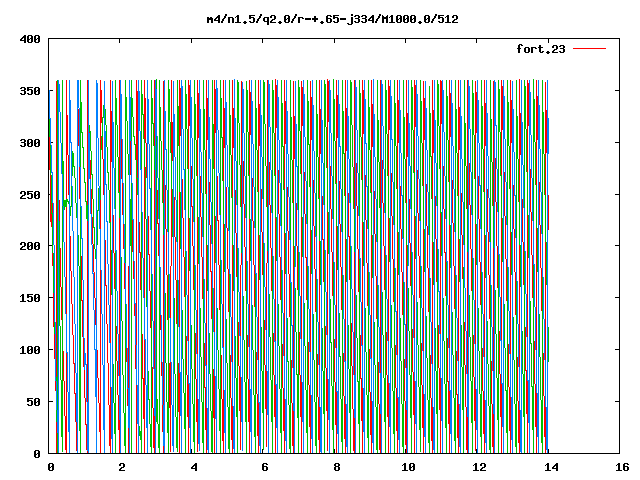Click the y-axis label 400

tap(30, 39)
